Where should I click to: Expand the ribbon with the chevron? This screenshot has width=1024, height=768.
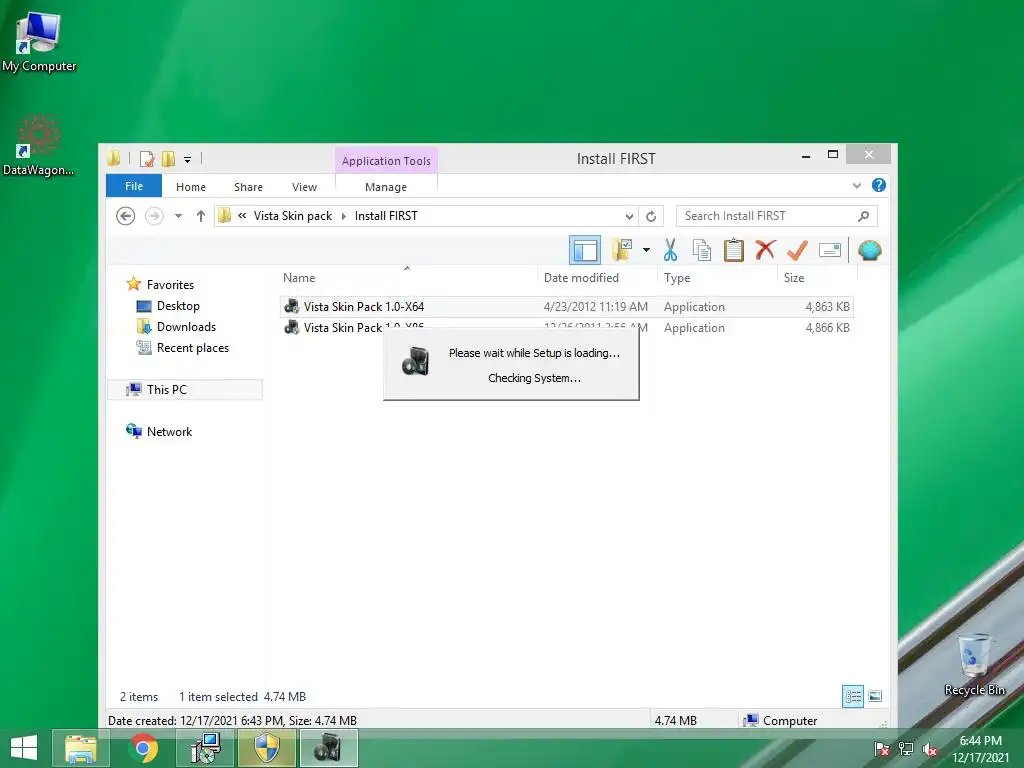click(857, 185)
